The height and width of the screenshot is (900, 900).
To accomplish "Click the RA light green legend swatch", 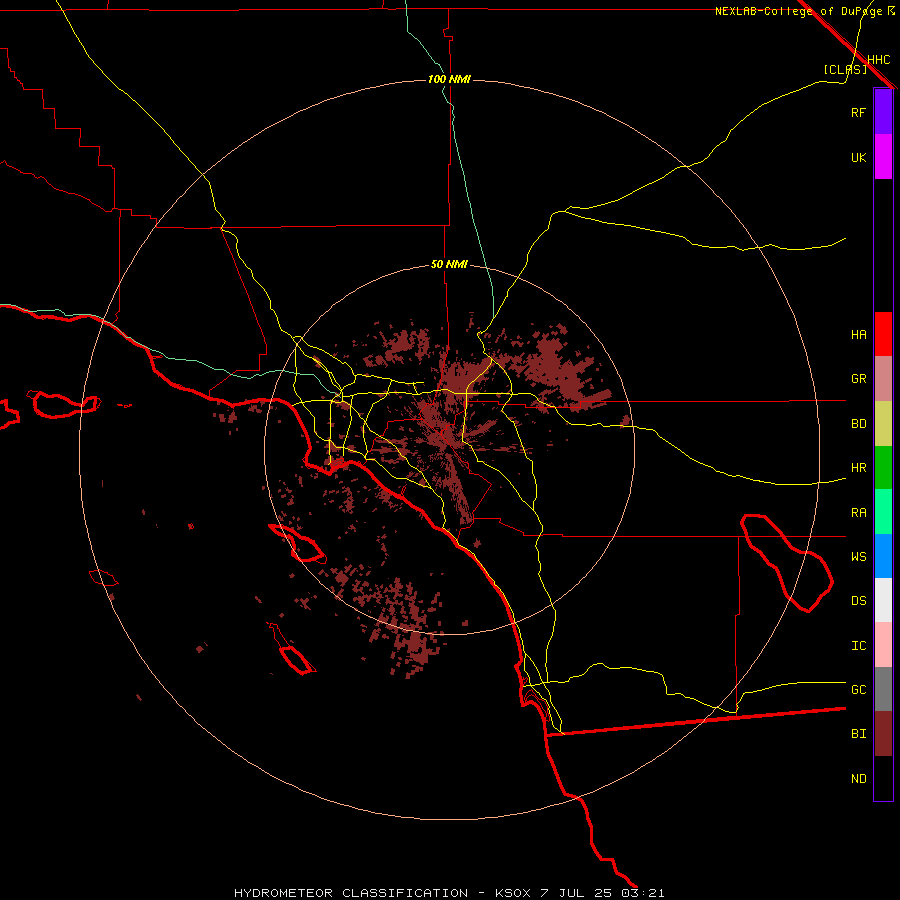I will 883,512.
